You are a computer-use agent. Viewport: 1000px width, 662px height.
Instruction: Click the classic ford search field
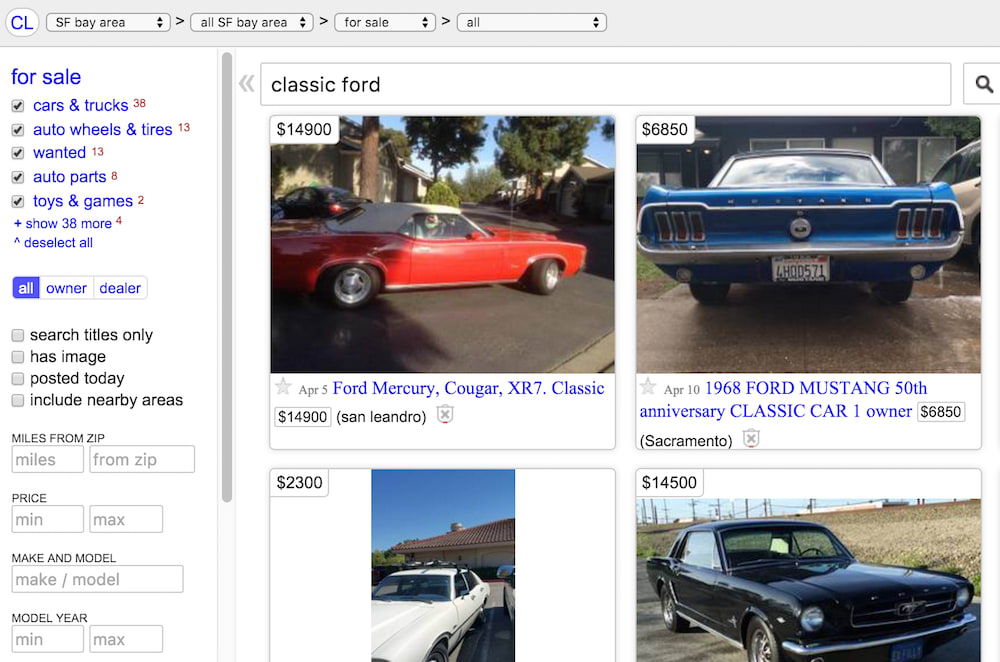coord(606,84)
